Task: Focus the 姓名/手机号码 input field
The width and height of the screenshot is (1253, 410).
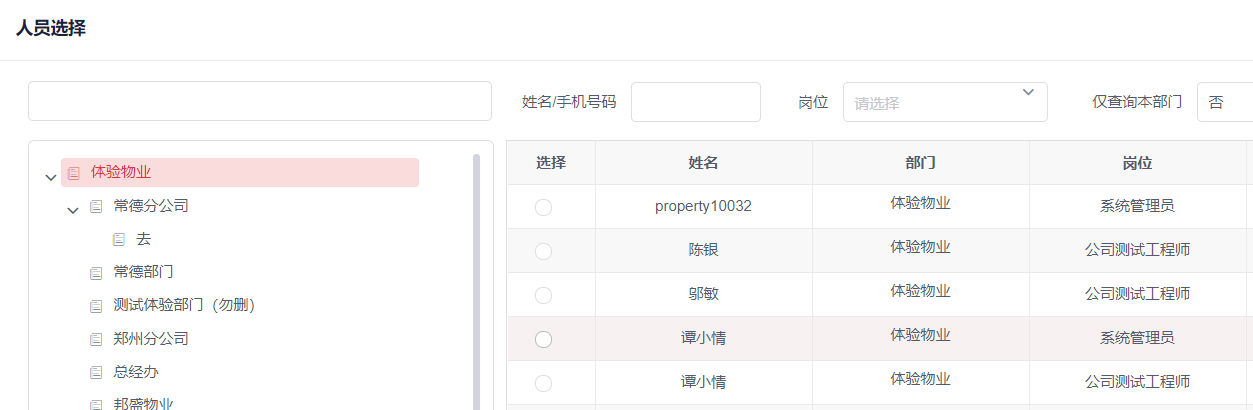Action: 695,102
